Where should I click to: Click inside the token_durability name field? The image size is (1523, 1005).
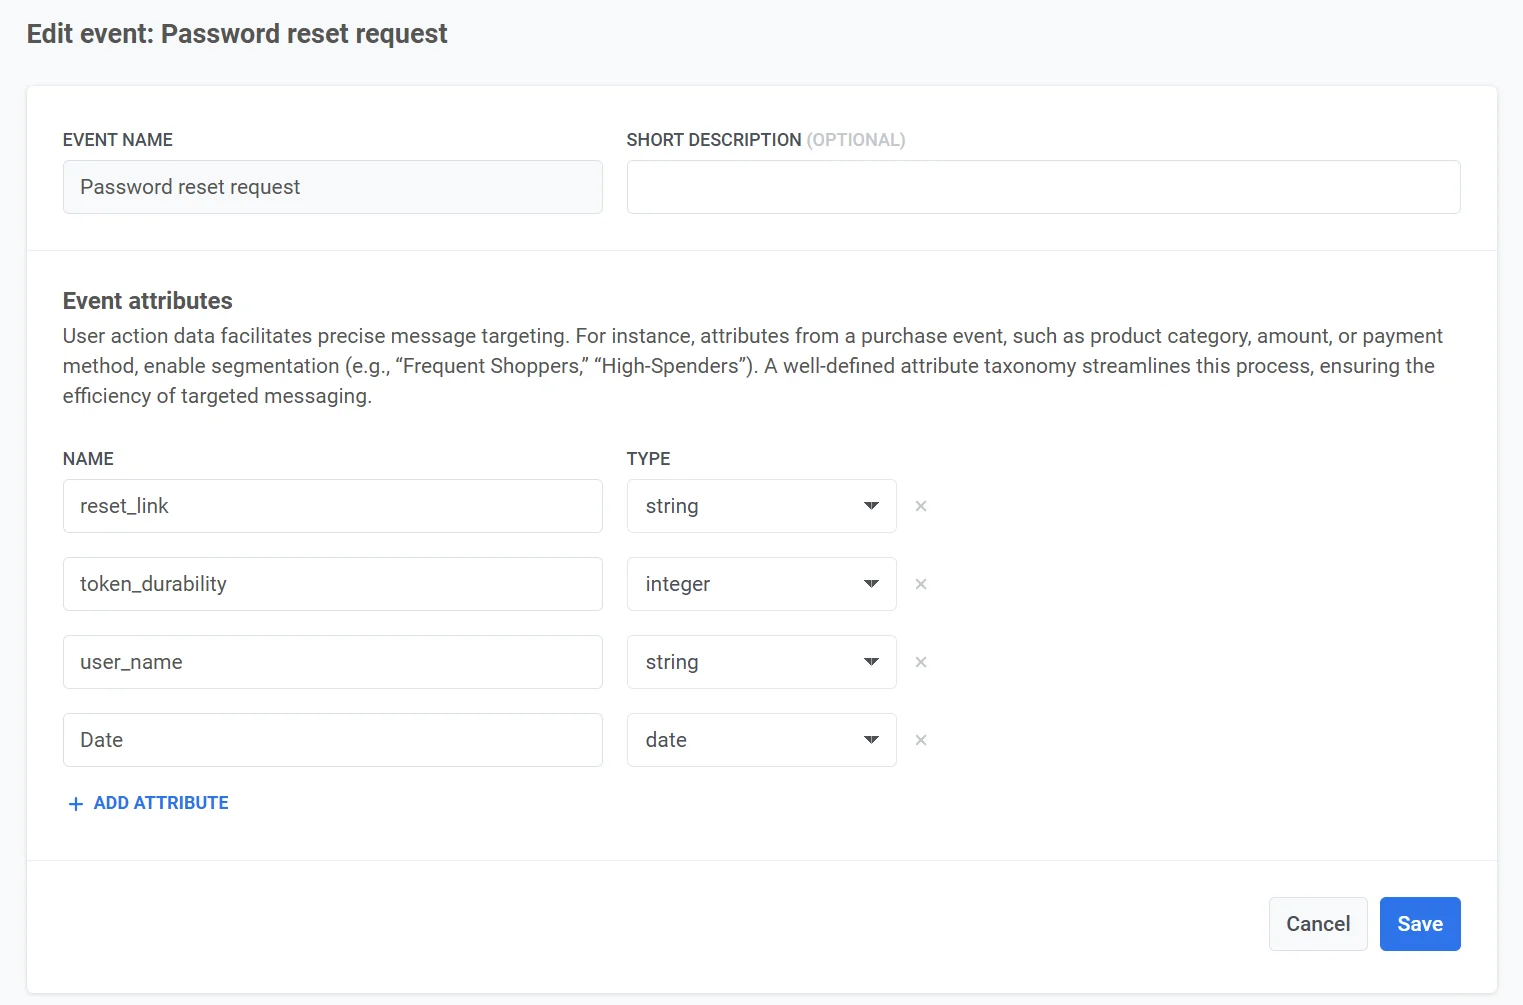[x=332, y=584]
